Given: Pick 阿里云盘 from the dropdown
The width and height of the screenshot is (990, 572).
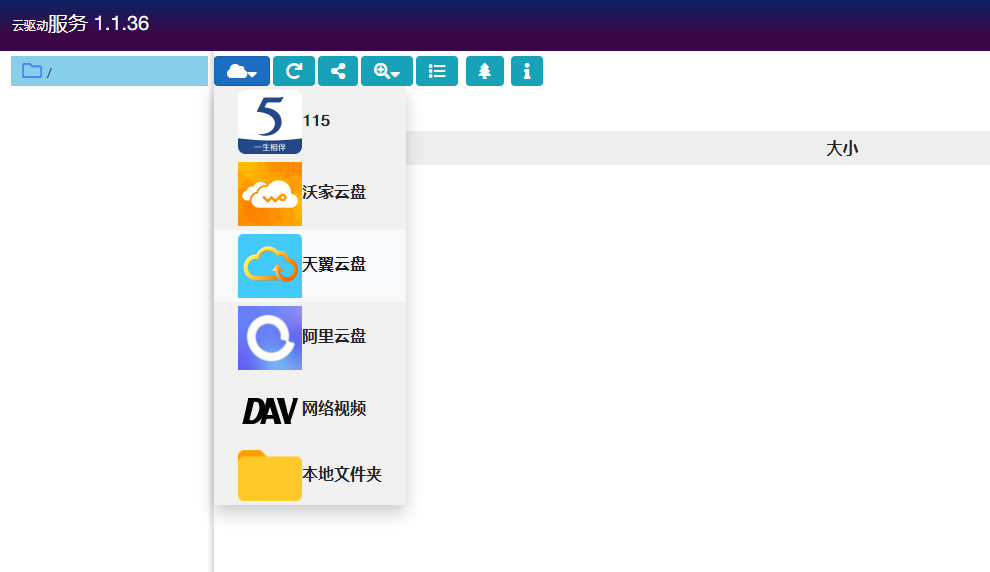Looking at the screenshot, I should pyautogui.click(x=310, y=338).
